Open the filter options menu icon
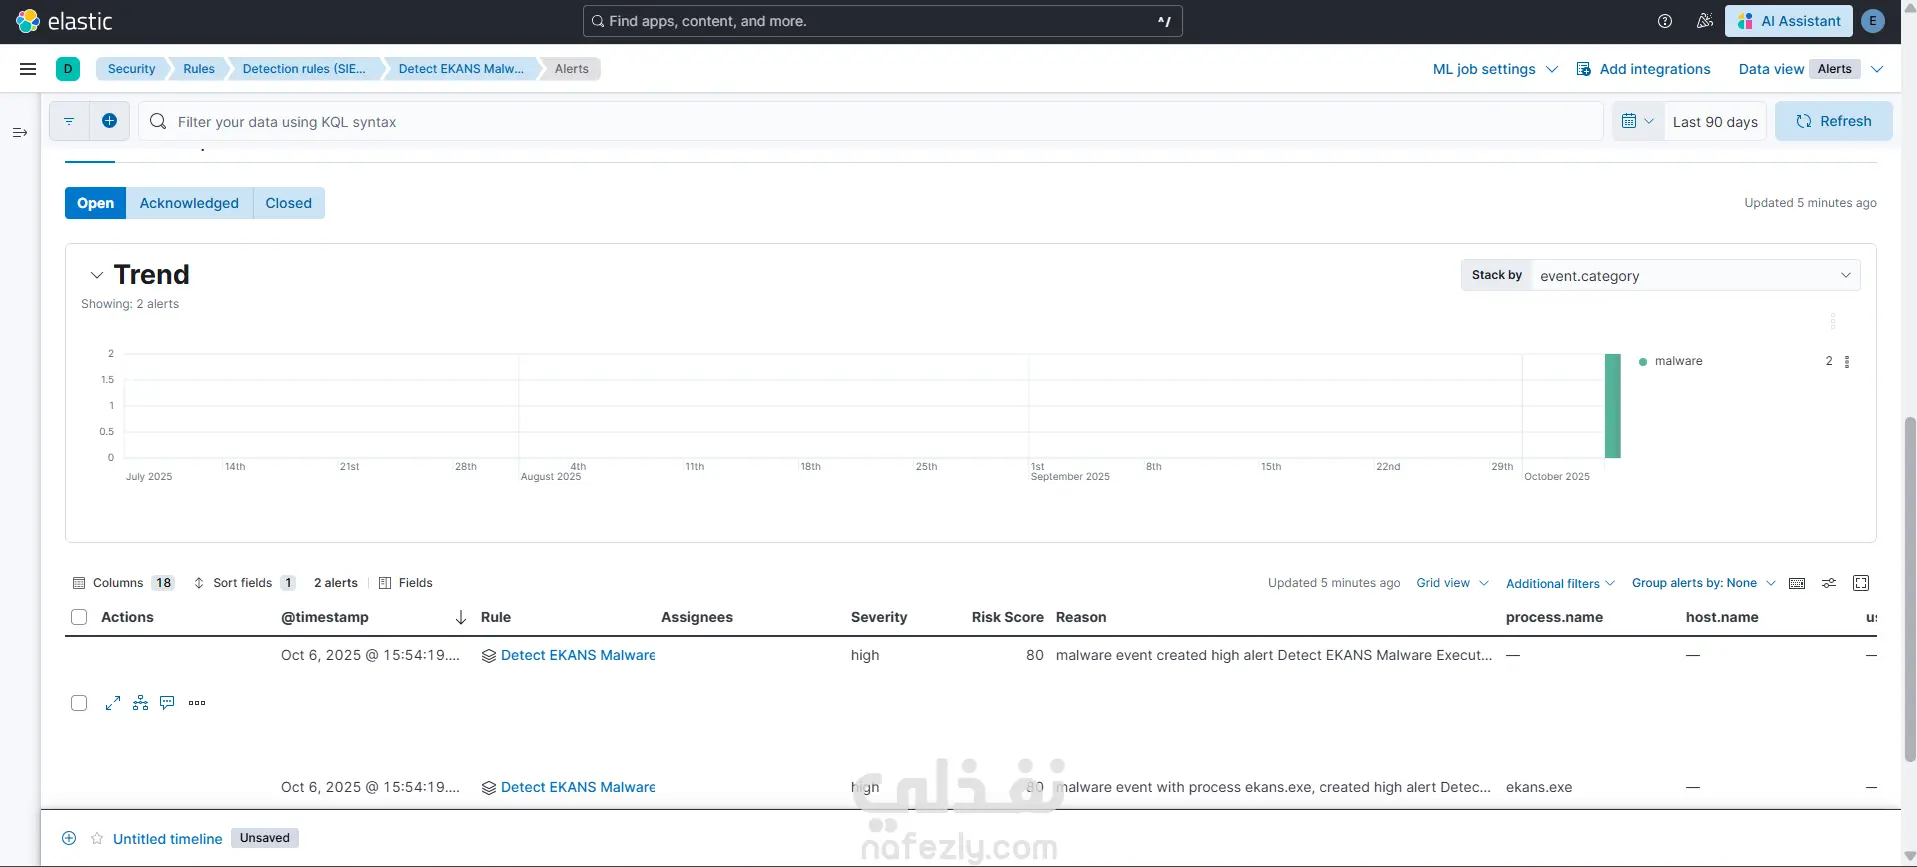The height and width of the screenshot is (867, 1917). pos(69,121)
